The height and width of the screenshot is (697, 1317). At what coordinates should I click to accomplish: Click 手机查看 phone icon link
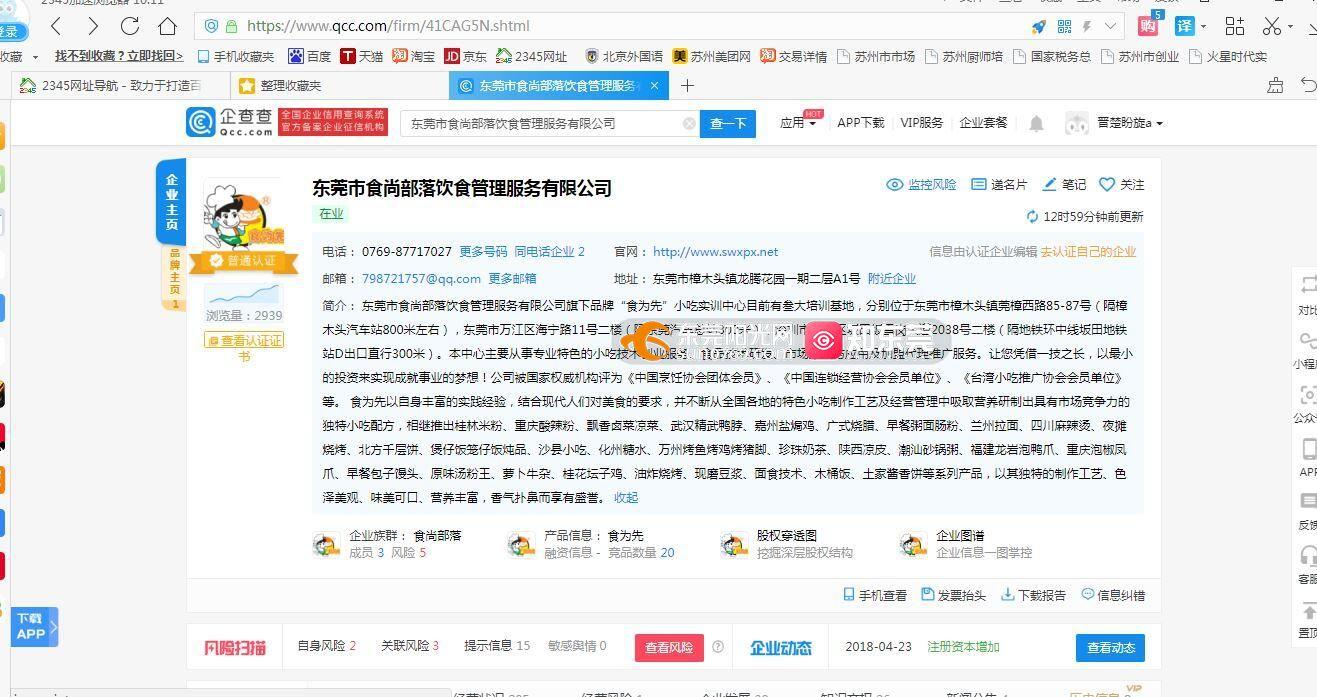point(875,595)
